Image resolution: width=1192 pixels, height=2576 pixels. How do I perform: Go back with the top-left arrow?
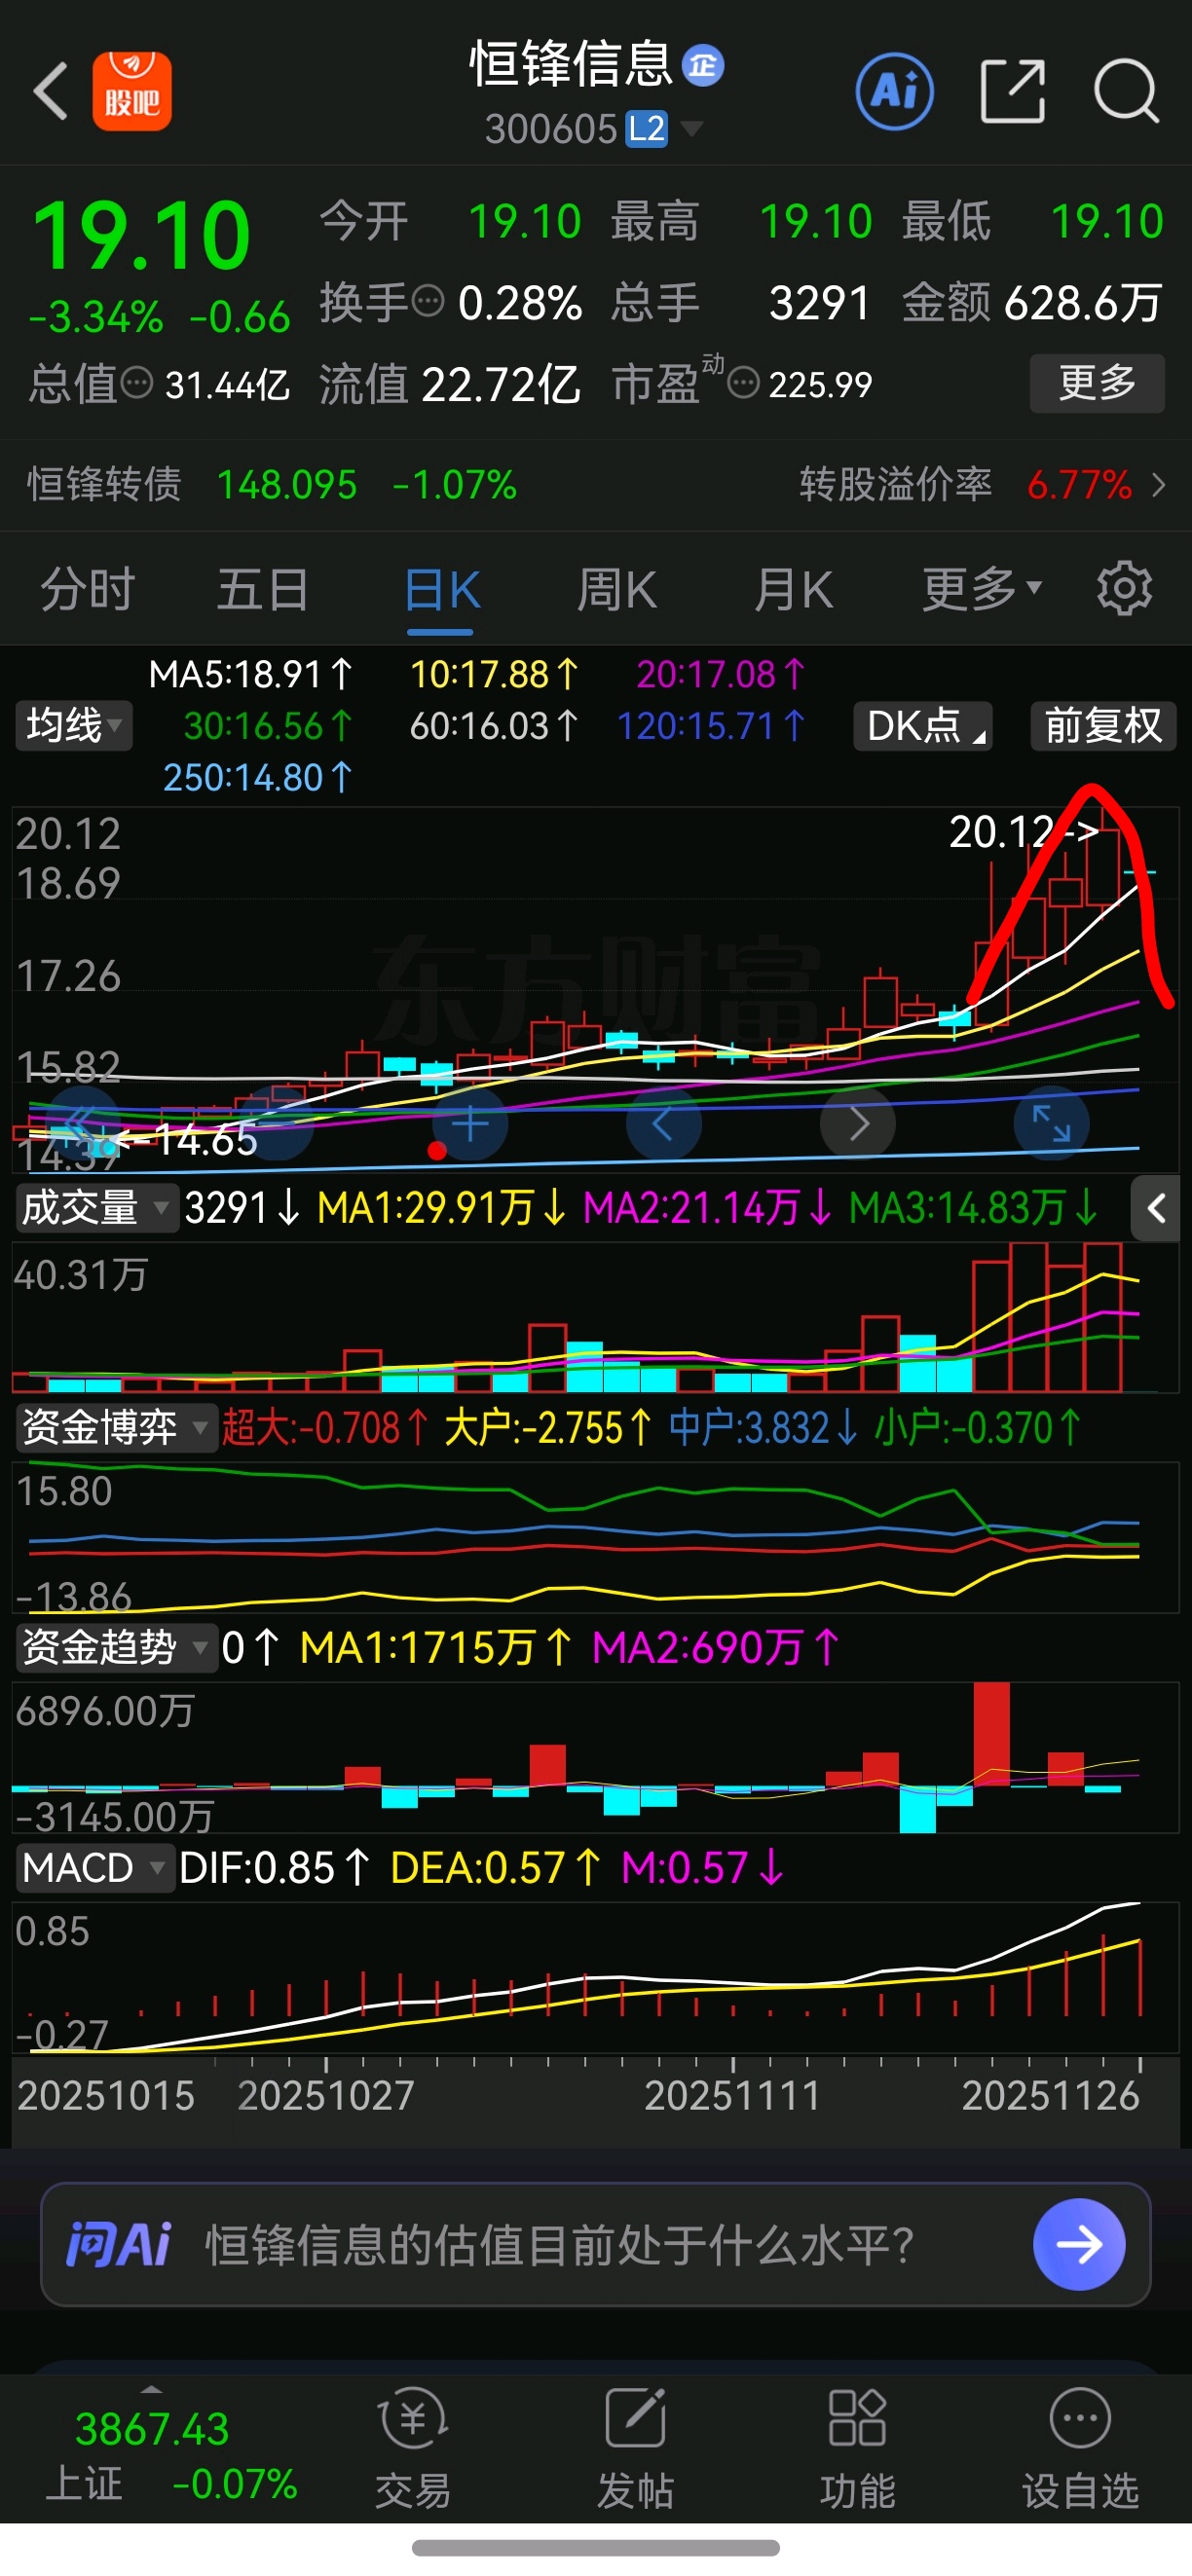(x=50, y=91)
